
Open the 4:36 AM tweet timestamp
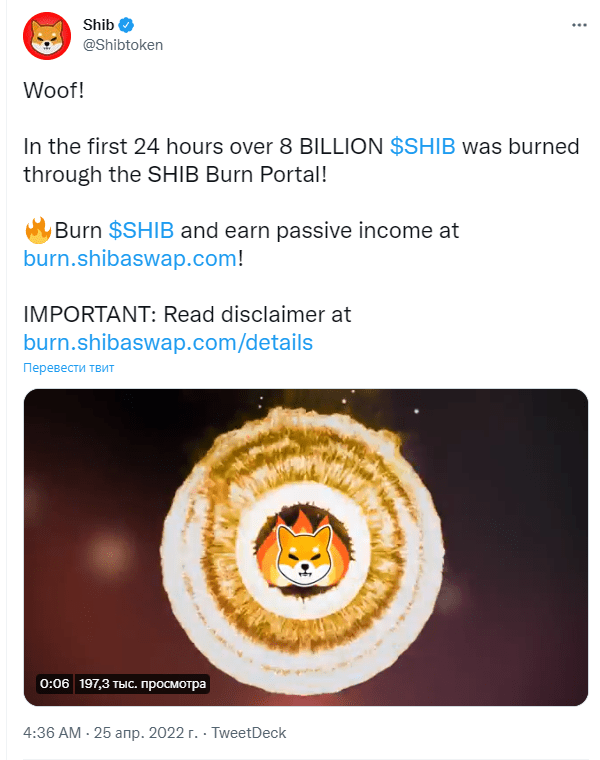point(52,732)
